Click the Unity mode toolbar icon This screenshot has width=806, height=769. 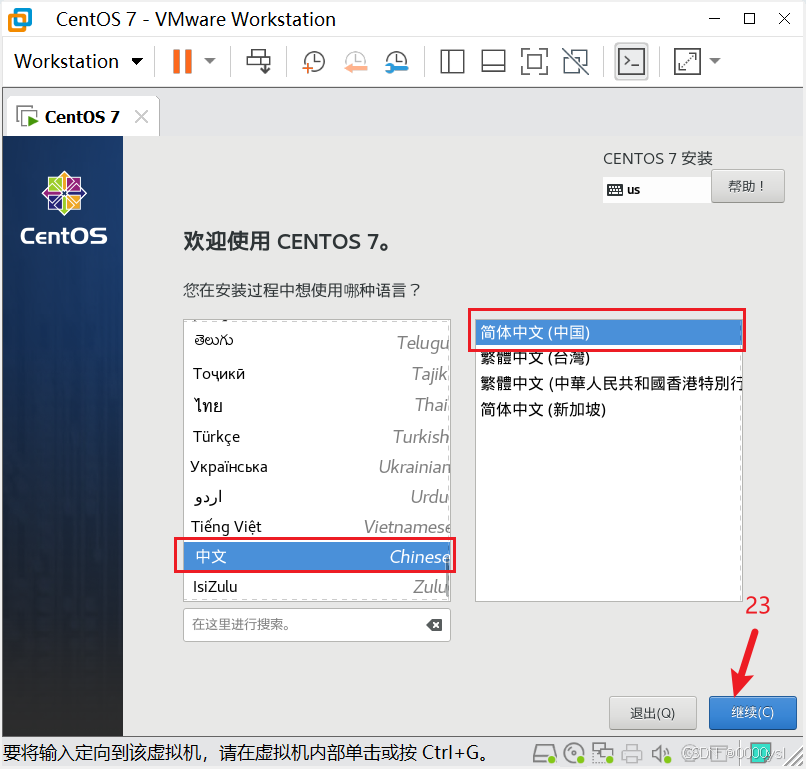click(x=575, y=61)
